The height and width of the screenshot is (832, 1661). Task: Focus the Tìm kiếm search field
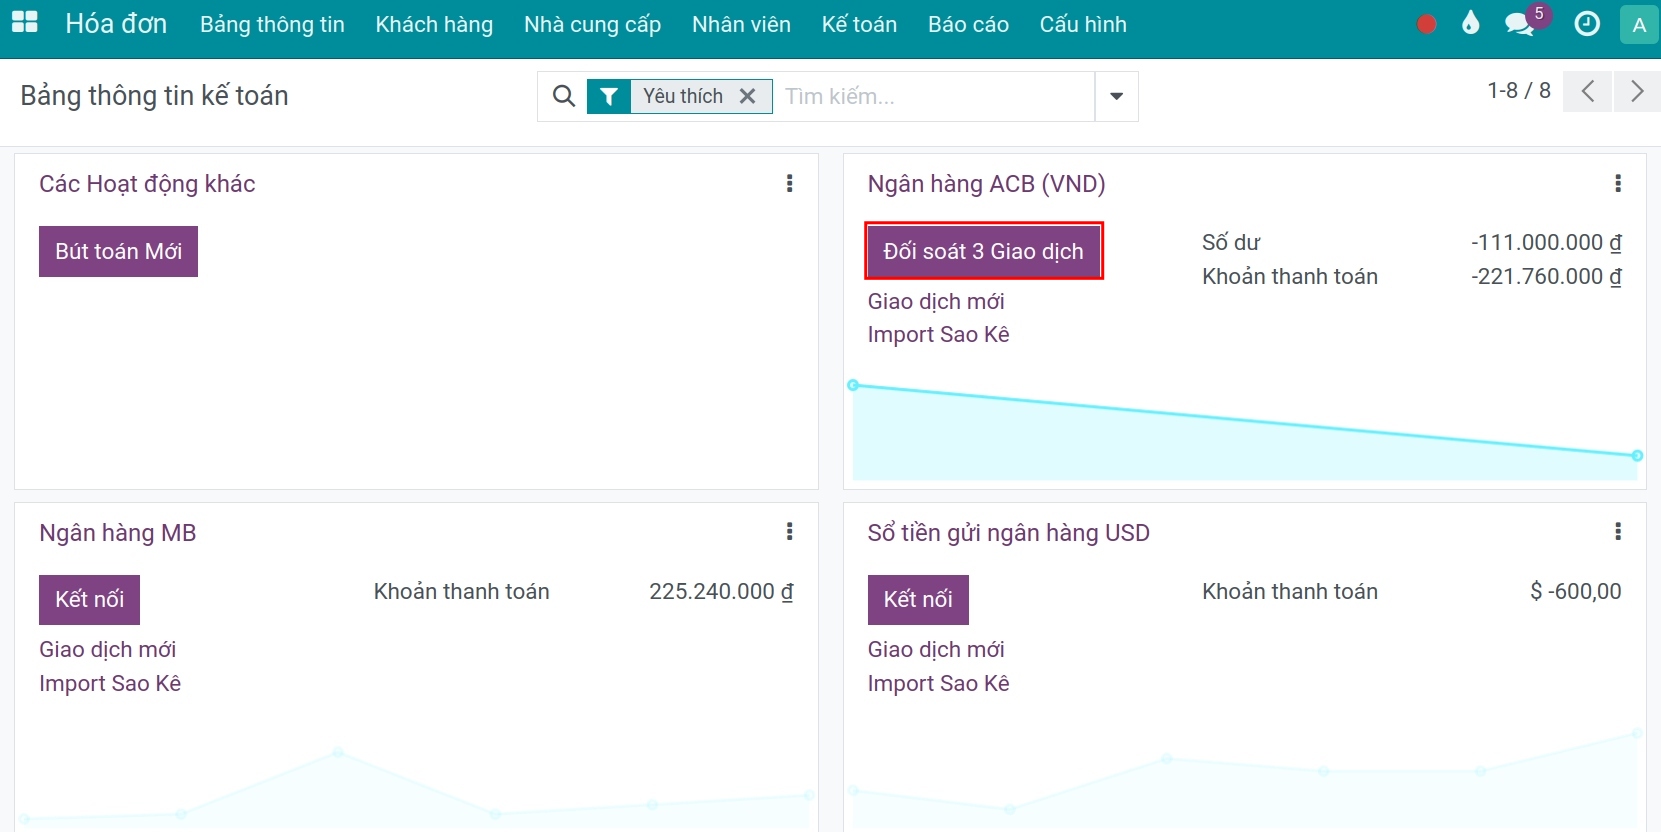click(935, 96)
